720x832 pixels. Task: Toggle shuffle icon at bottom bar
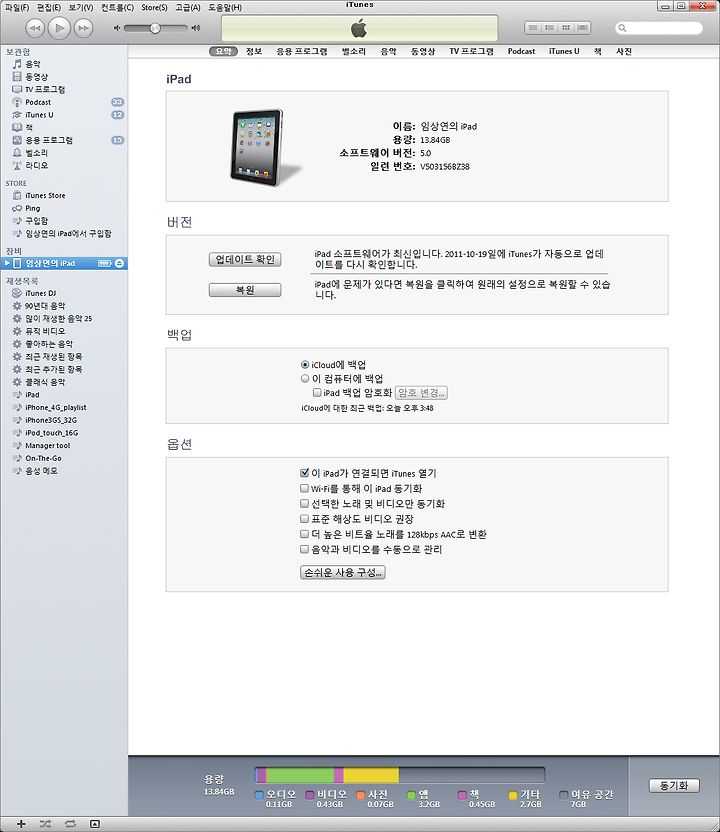pos(45,824)
